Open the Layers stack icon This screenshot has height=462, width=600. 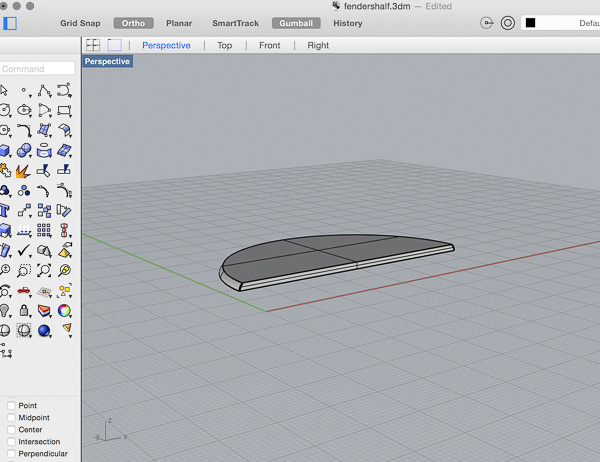coord(44,310)
